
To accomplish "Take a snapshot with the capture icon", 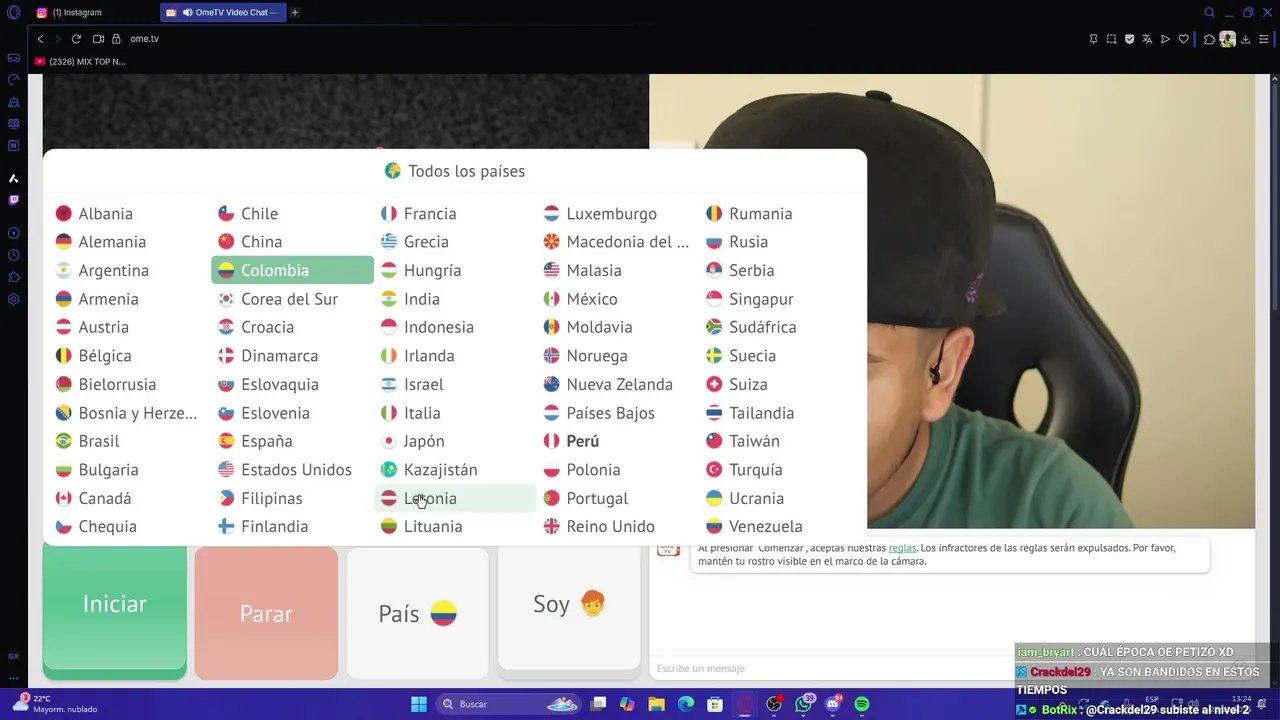I will tap(1111, 39).
